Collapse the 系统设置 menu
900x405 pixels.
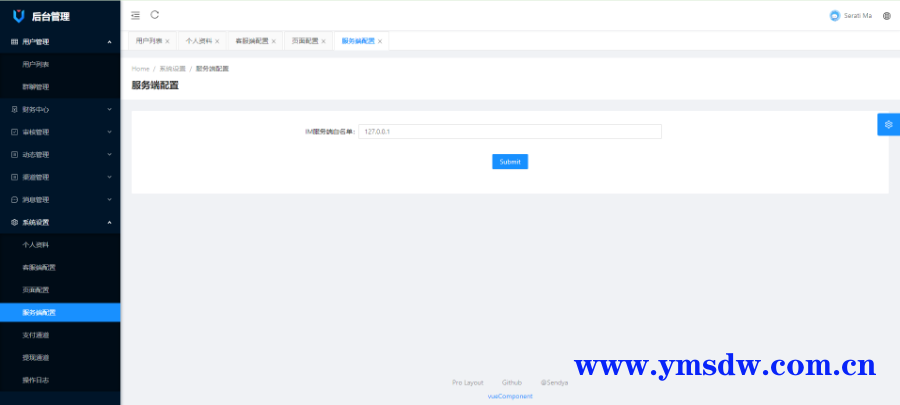point(60,222)
